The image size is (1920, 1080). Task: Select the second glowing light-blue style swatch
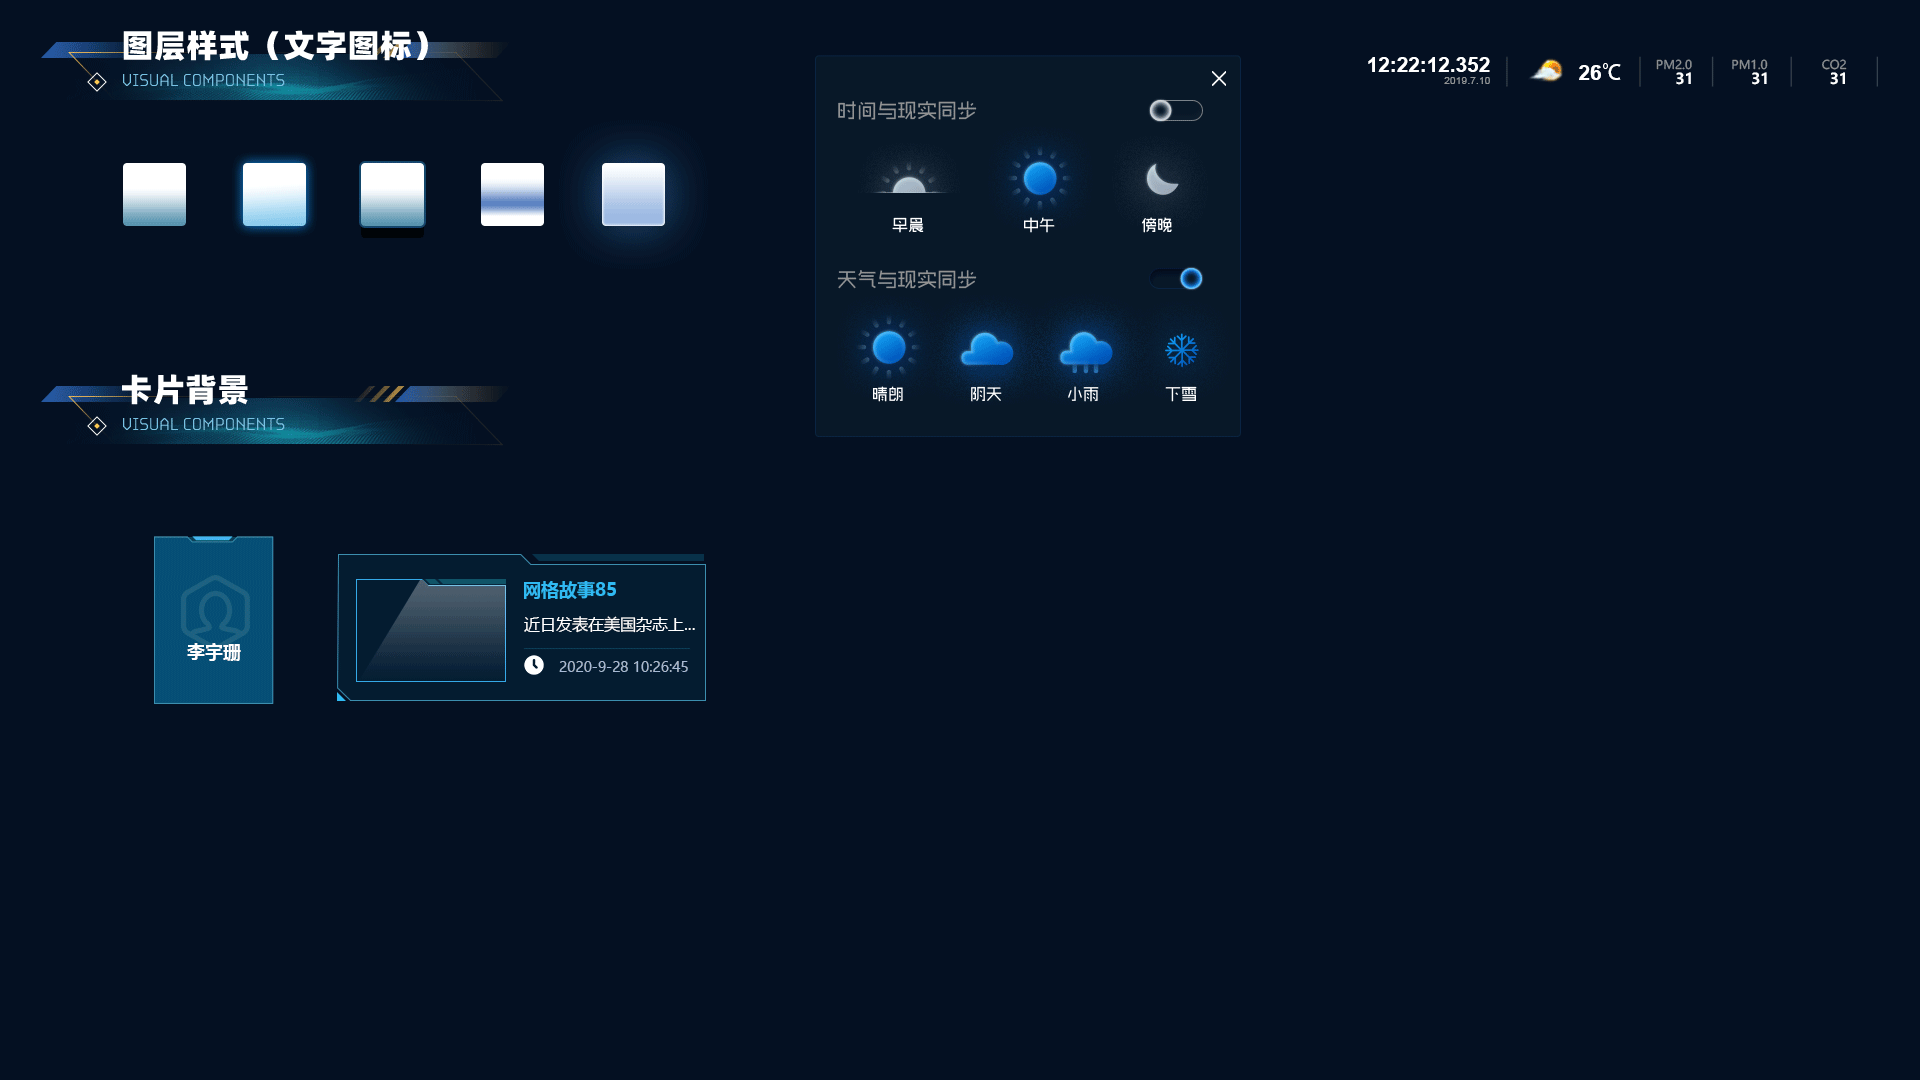tap(274, 194)
